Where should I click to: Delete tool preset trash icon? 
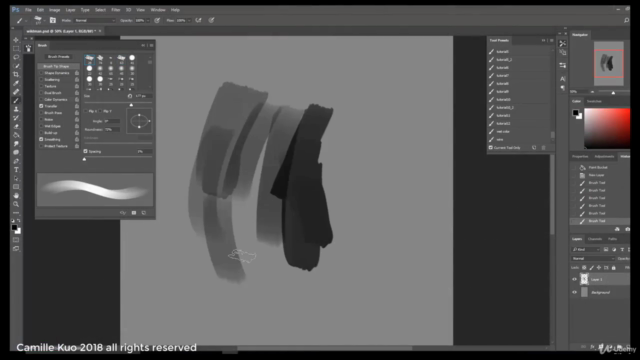[543, 148]
